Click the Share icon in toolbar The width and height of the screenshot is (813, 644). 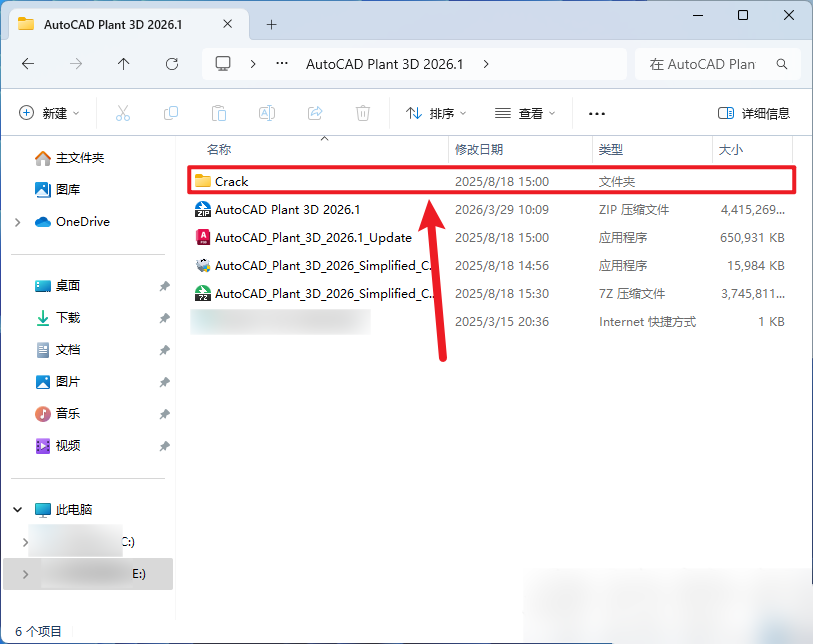pyautogui.click(x=315, y=113)
